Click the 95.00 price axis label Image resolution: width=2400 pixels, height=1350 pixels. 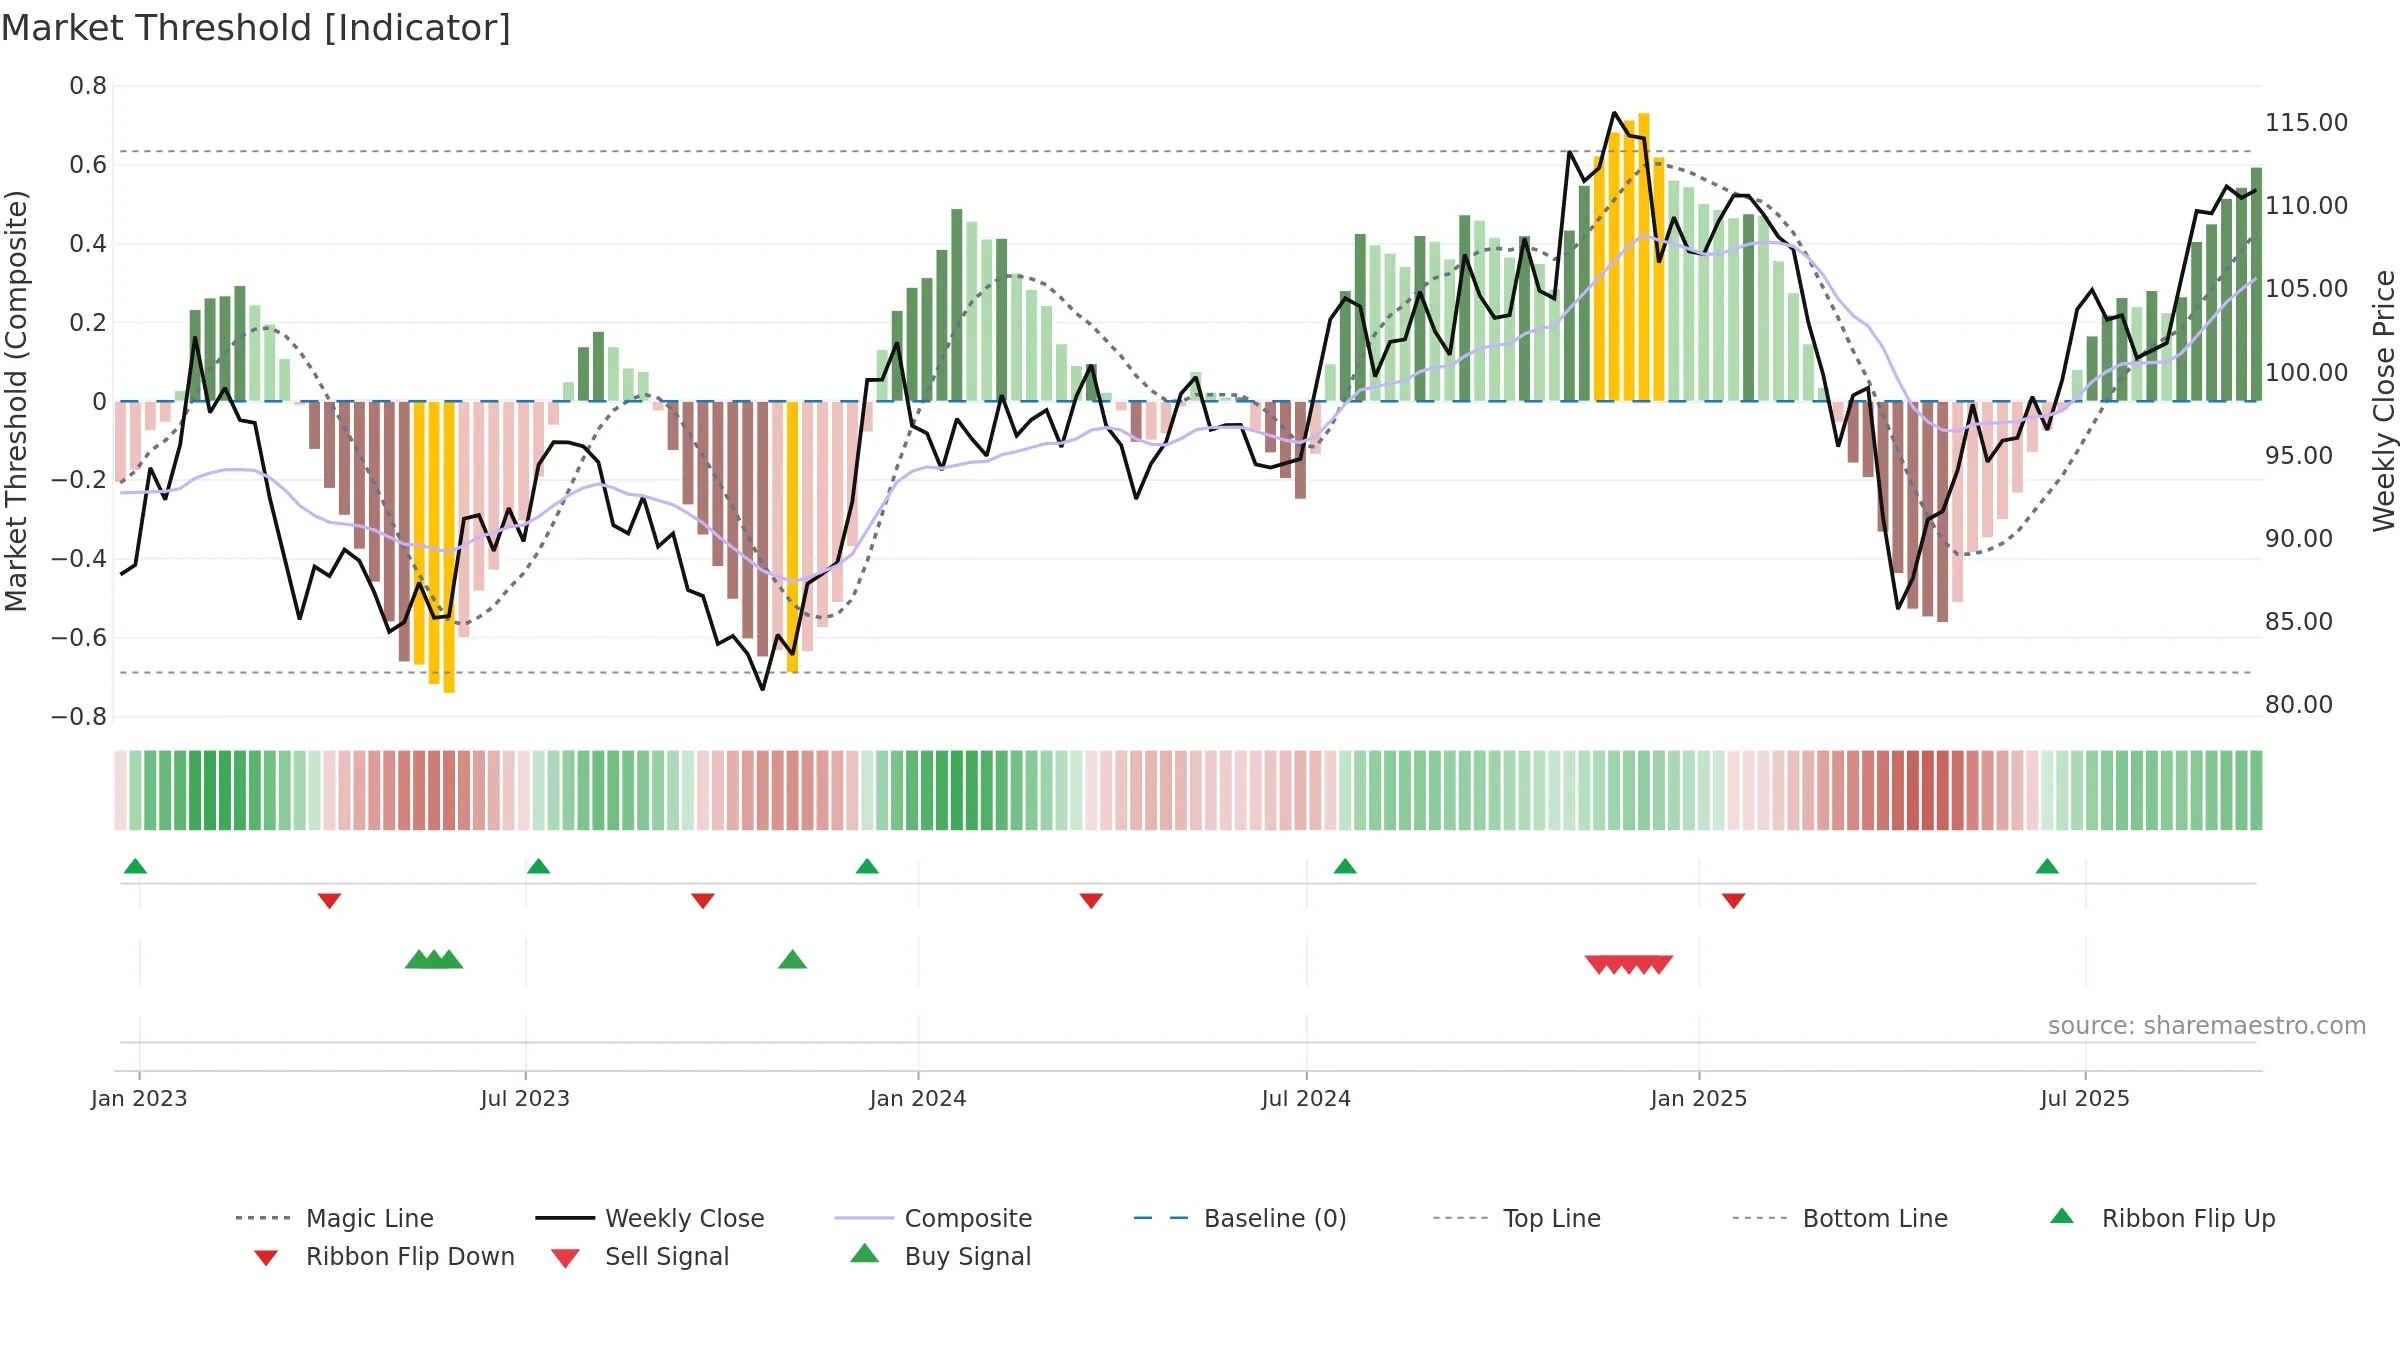click(x=2299, y=456)
